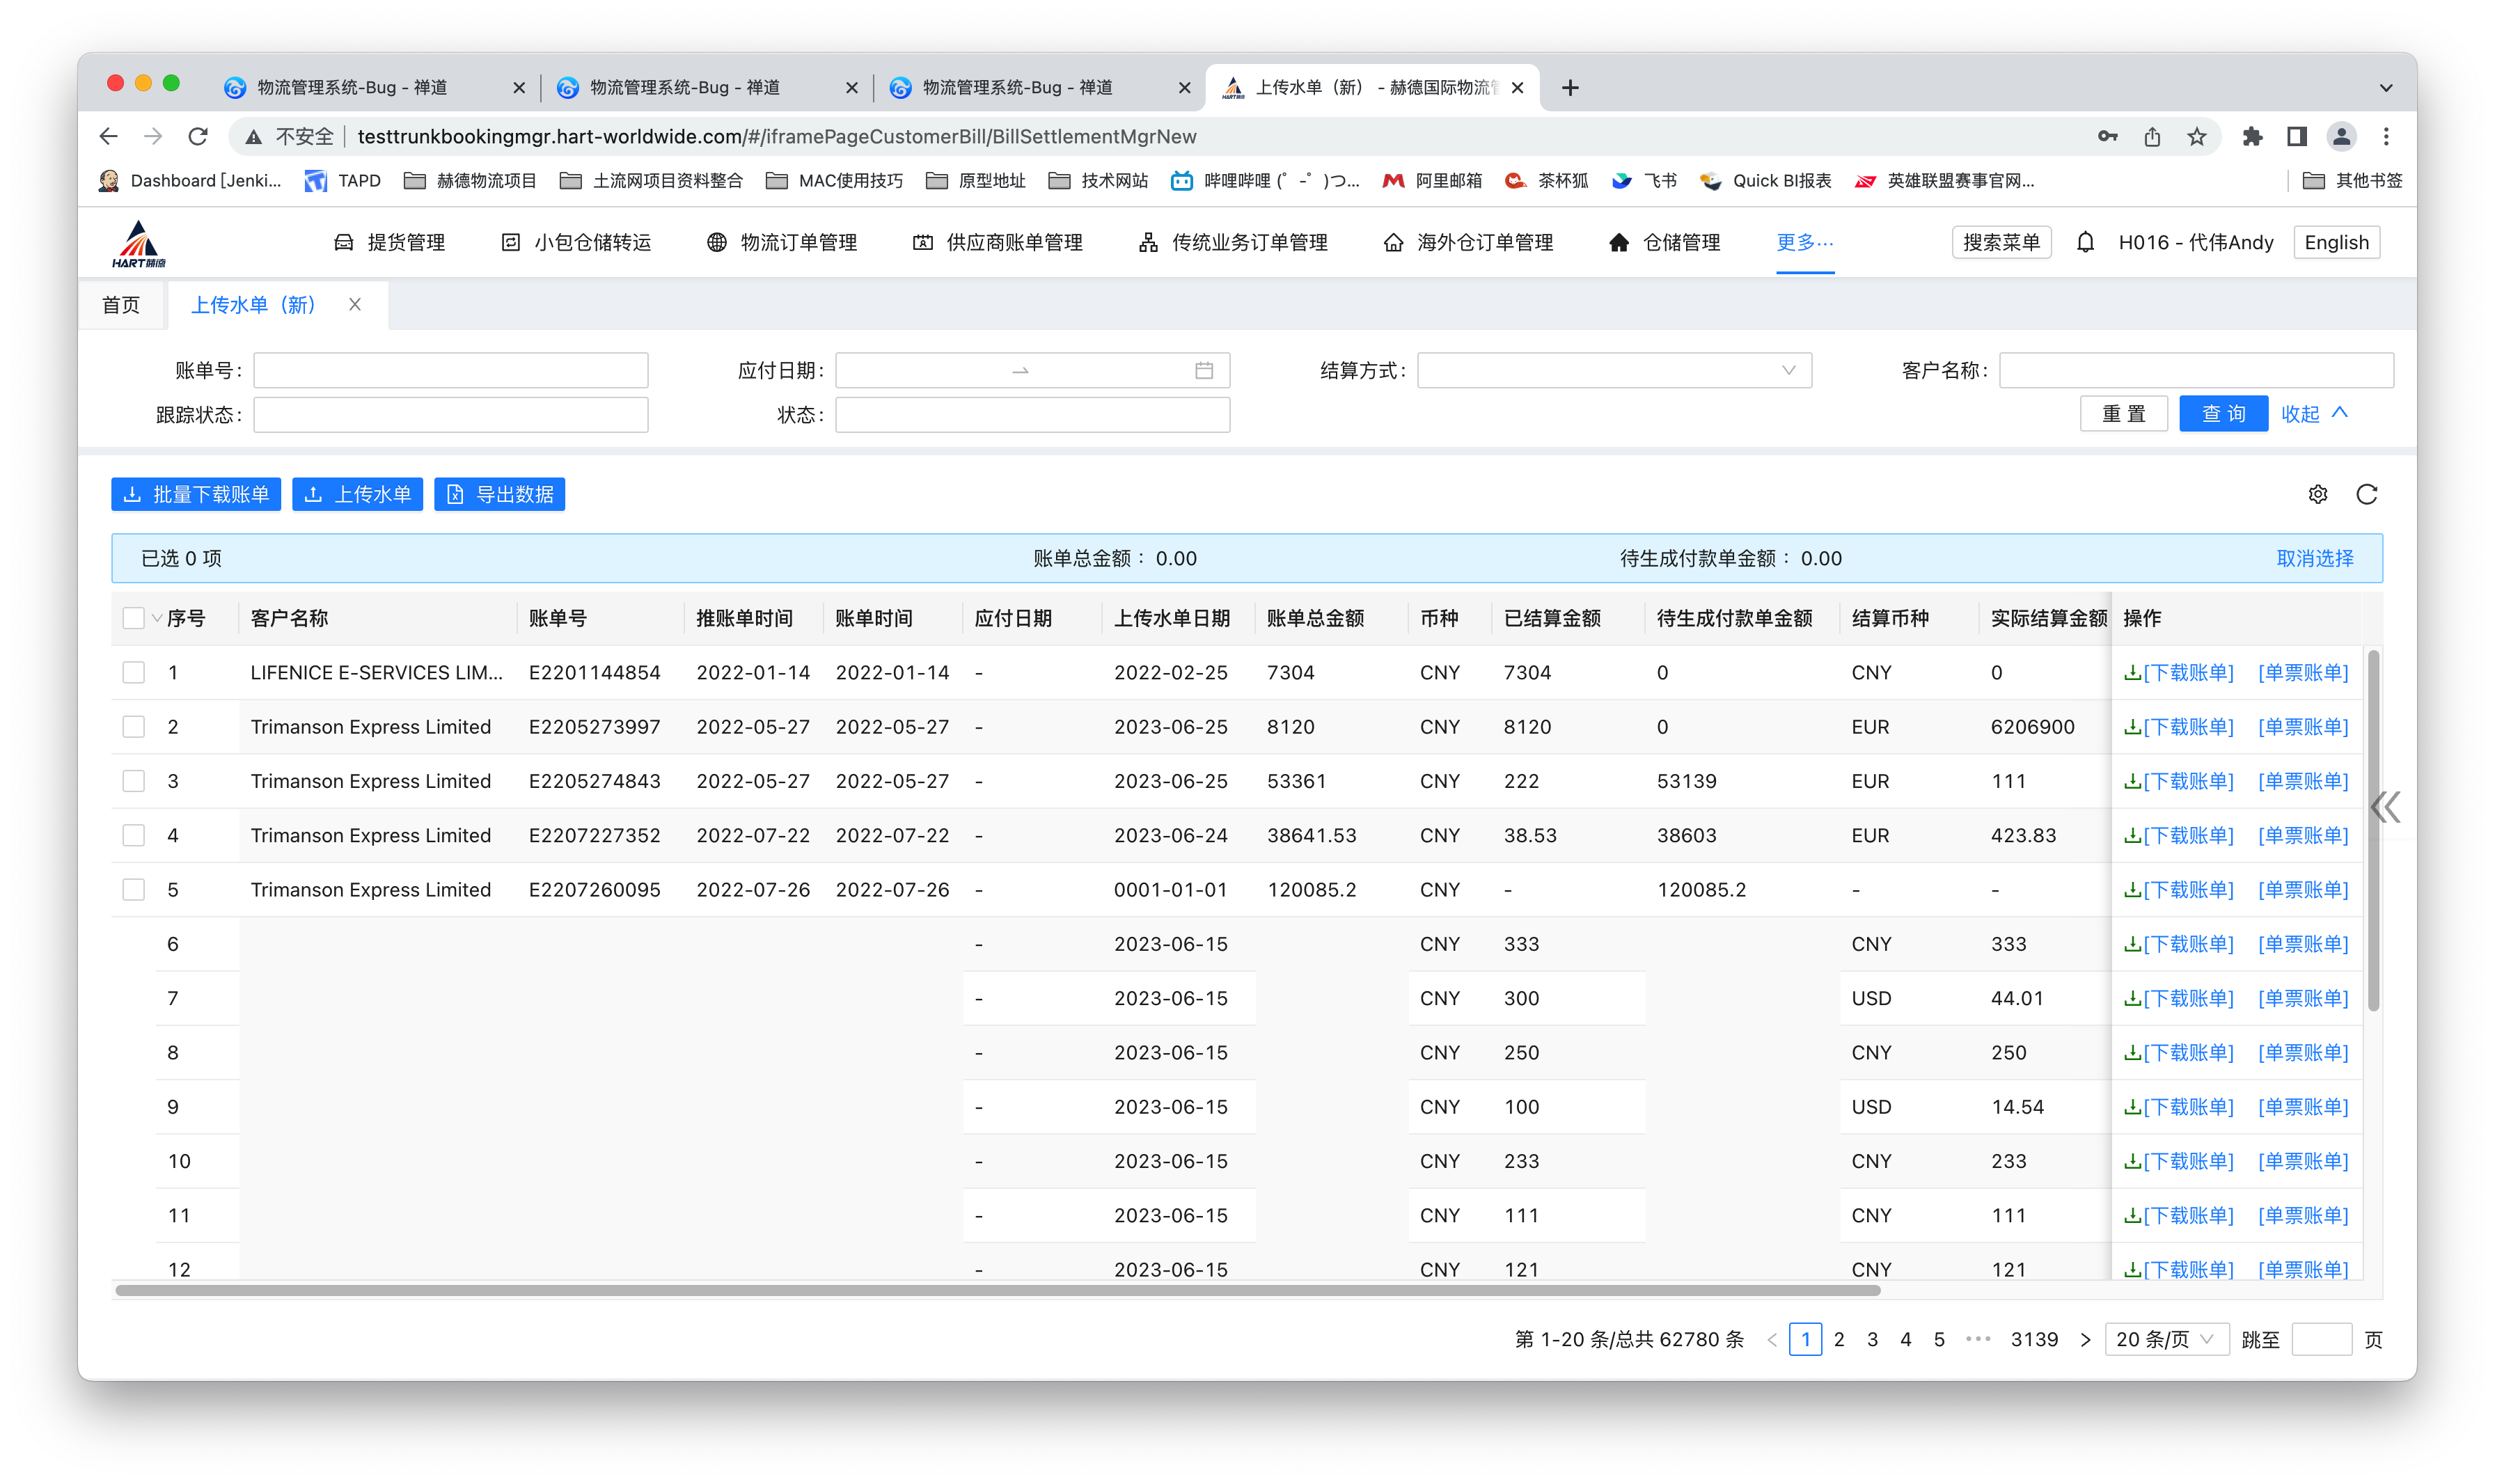Click the table refresh icon
The width and height of the screenshot is (2495, 1484).
coord(2366,494)
